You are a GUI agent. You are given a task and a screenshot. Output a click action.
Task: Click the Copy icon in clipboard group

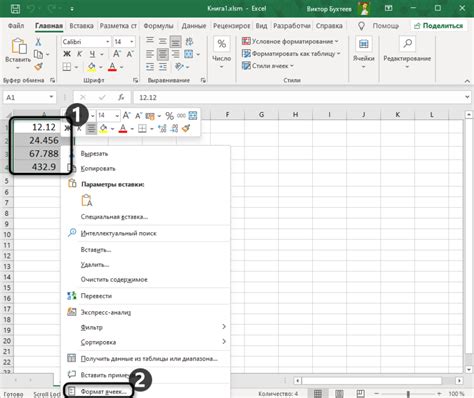click(x=38, y=54)
